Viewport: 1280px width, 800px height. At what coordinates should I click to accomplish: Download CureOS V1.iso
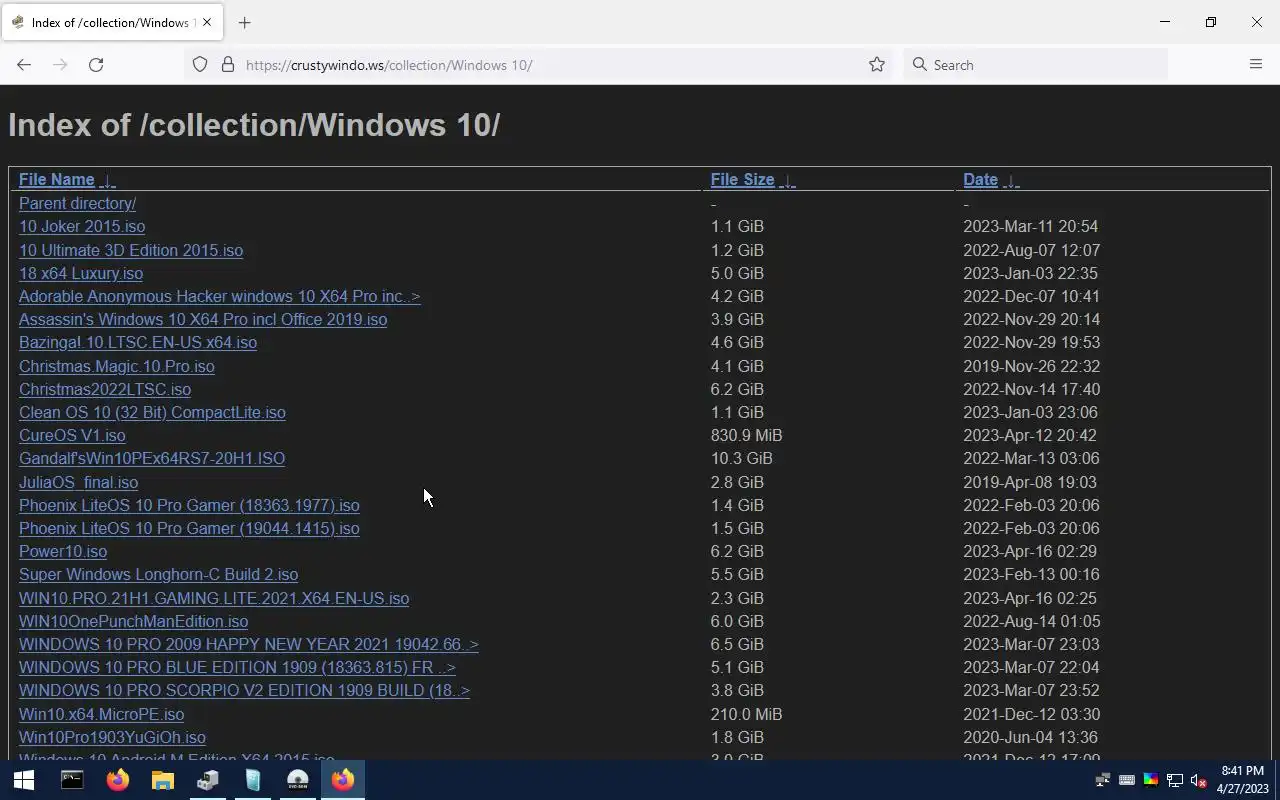[72, 435]
